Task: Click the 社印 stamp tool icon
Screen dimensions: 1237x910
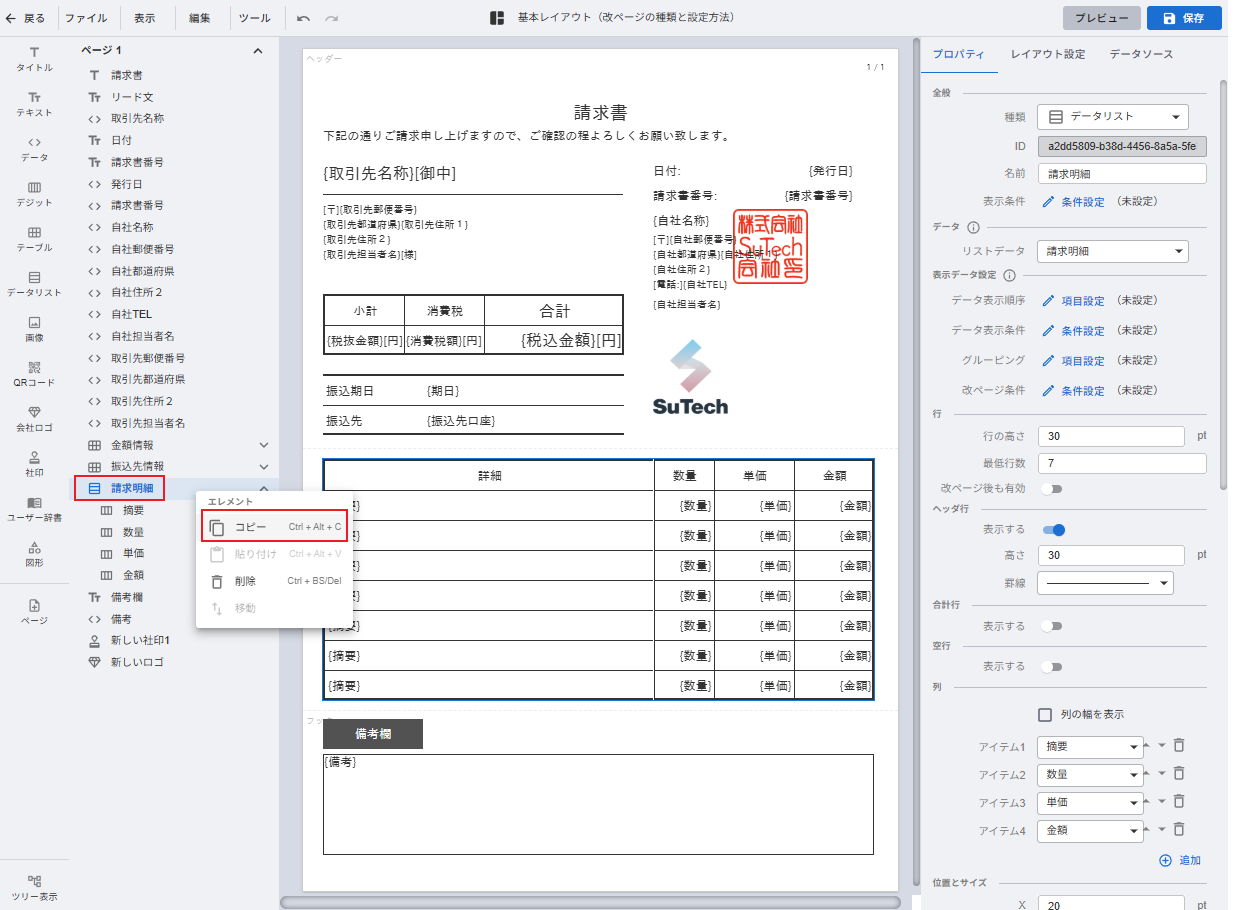Action: click(34, 462)
